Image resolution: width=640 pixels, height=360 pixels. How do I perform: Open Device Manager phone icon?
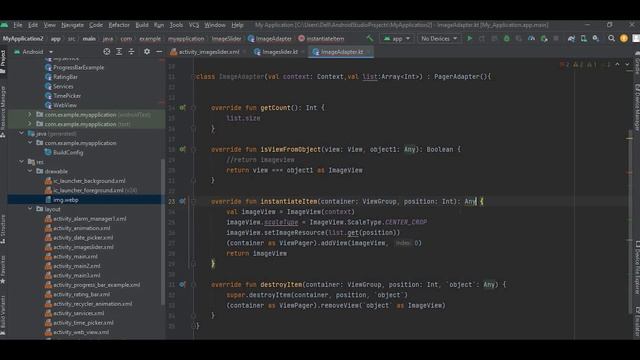click(x=584, y=38)
